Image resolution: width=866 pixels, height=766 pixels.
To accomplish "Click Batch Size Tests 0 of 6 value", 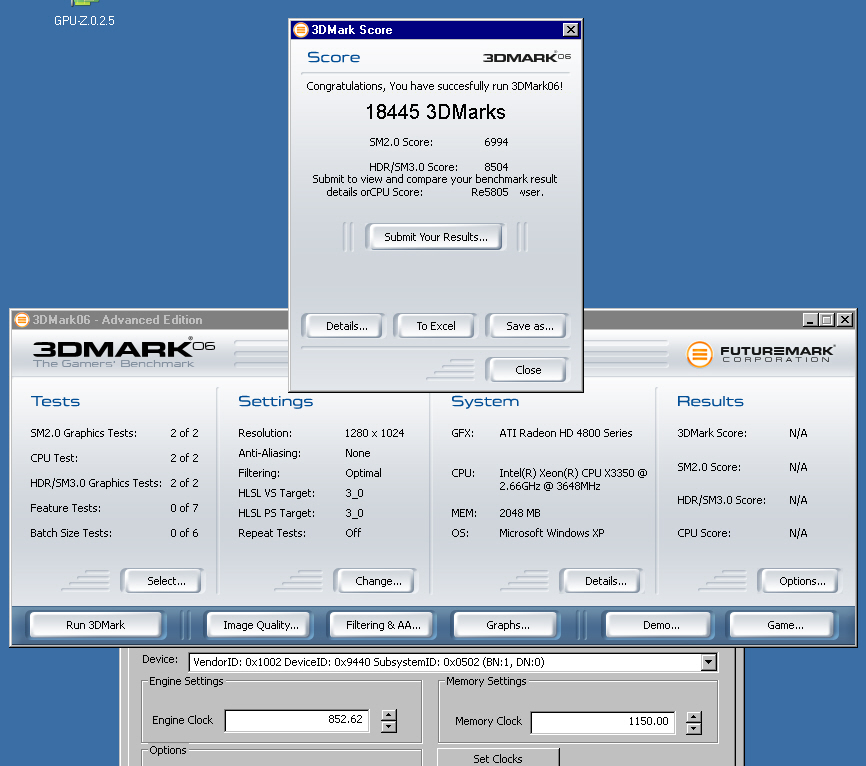I will coord(184,533).
